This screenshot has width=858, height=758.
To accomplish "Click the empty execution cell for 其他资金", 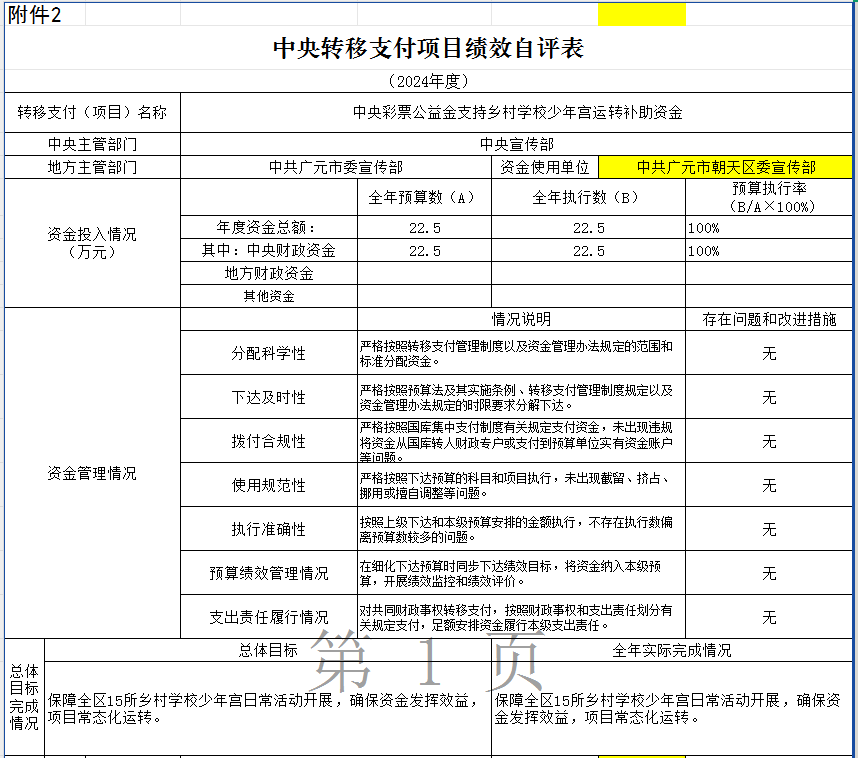I will pos(588,296).
